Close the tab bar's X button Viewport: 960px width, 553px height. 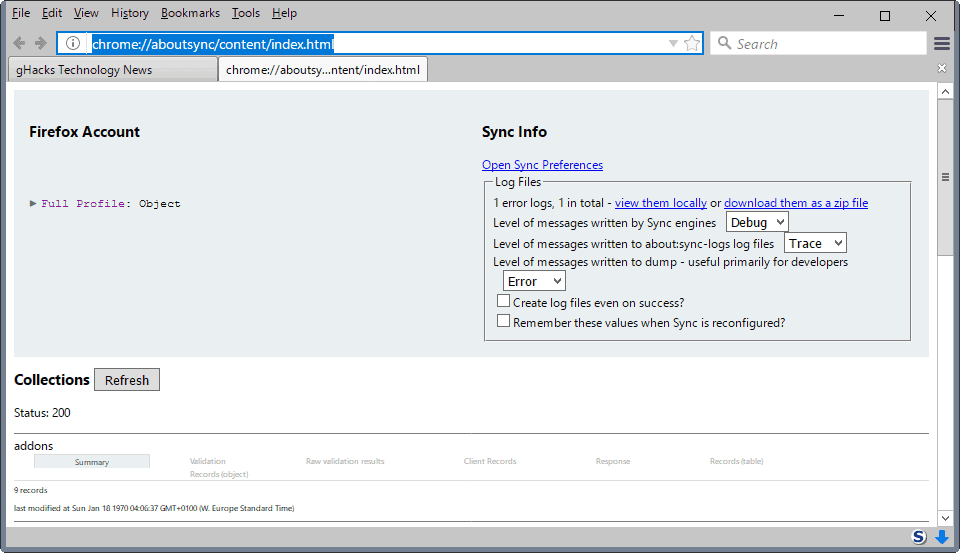coord(942,68)
